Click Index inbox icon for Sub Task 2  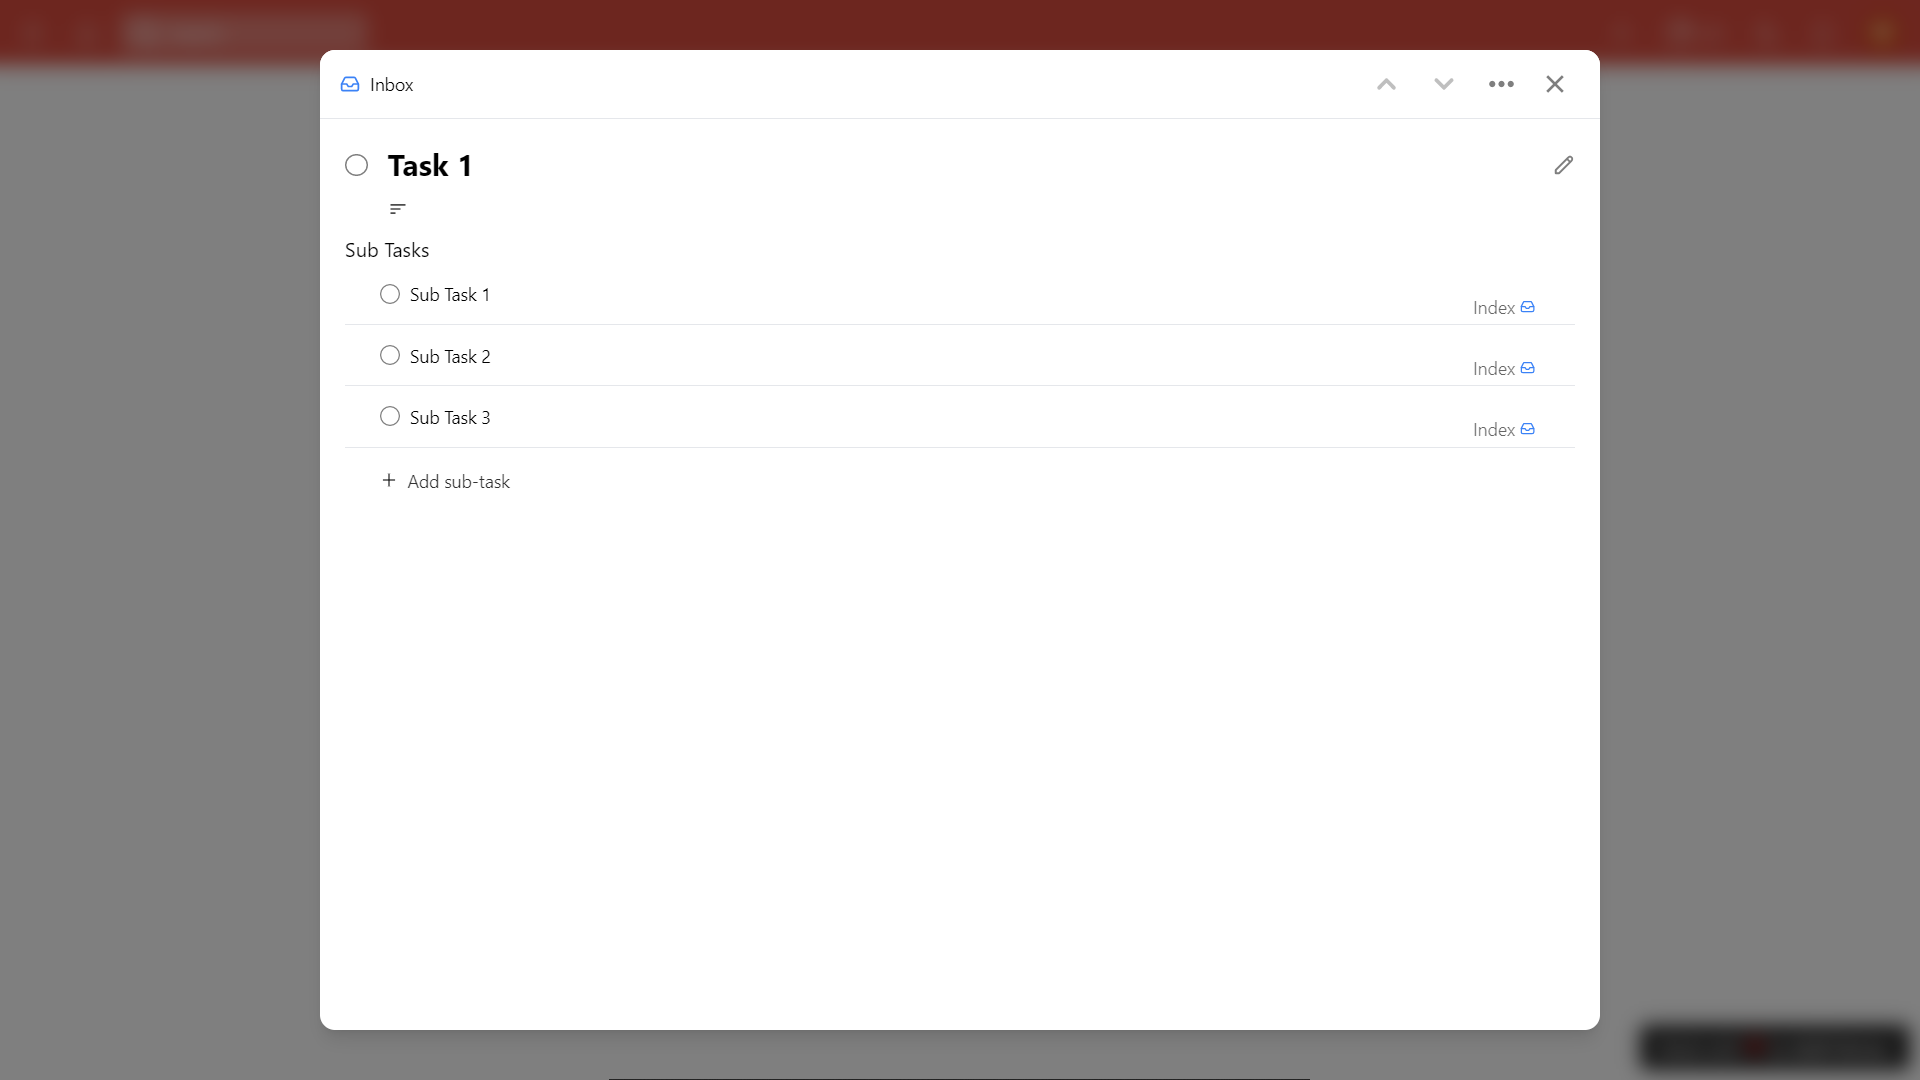point(1528,368)
